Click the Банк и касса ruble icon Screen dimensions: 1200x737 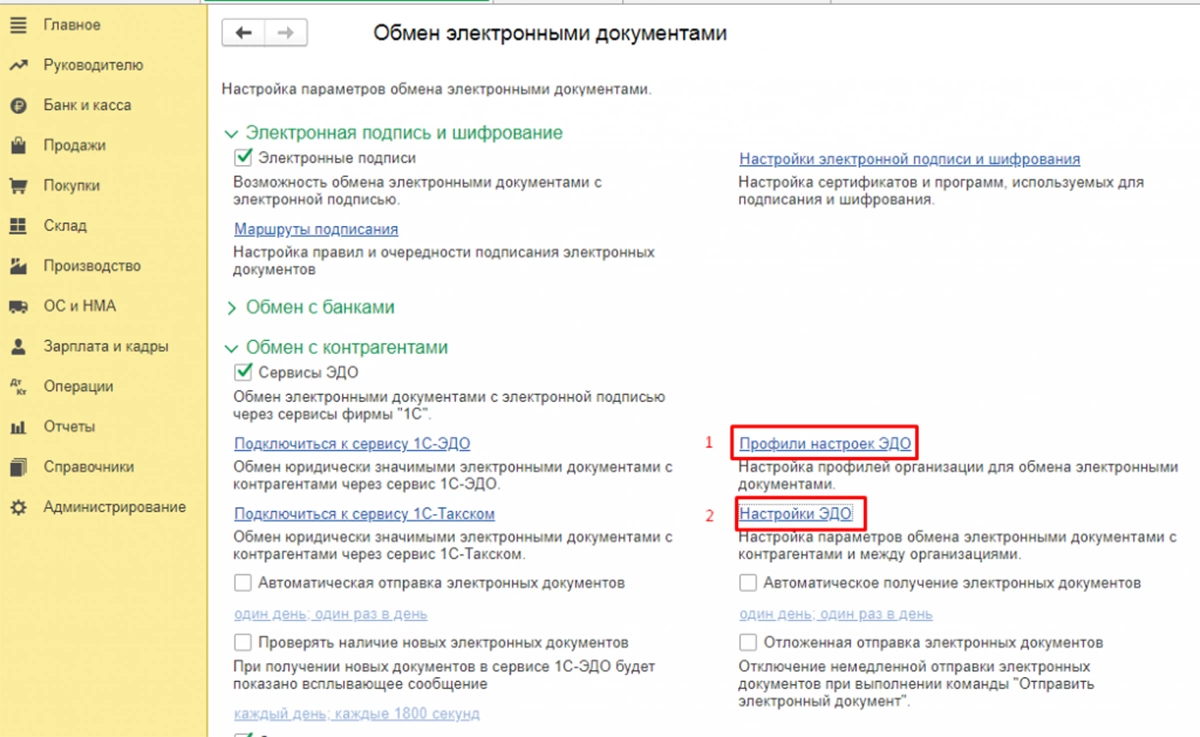(17, 105)
